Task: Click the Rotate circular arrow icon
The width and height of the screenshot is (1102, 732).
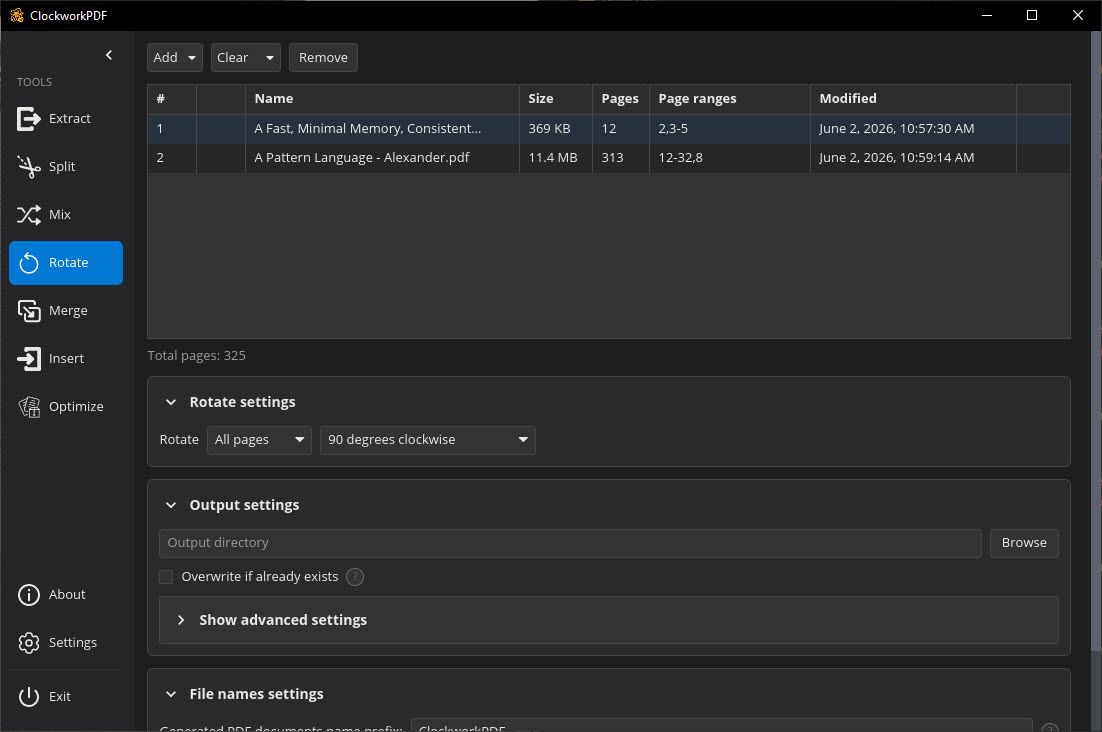Action: point(29,263)
